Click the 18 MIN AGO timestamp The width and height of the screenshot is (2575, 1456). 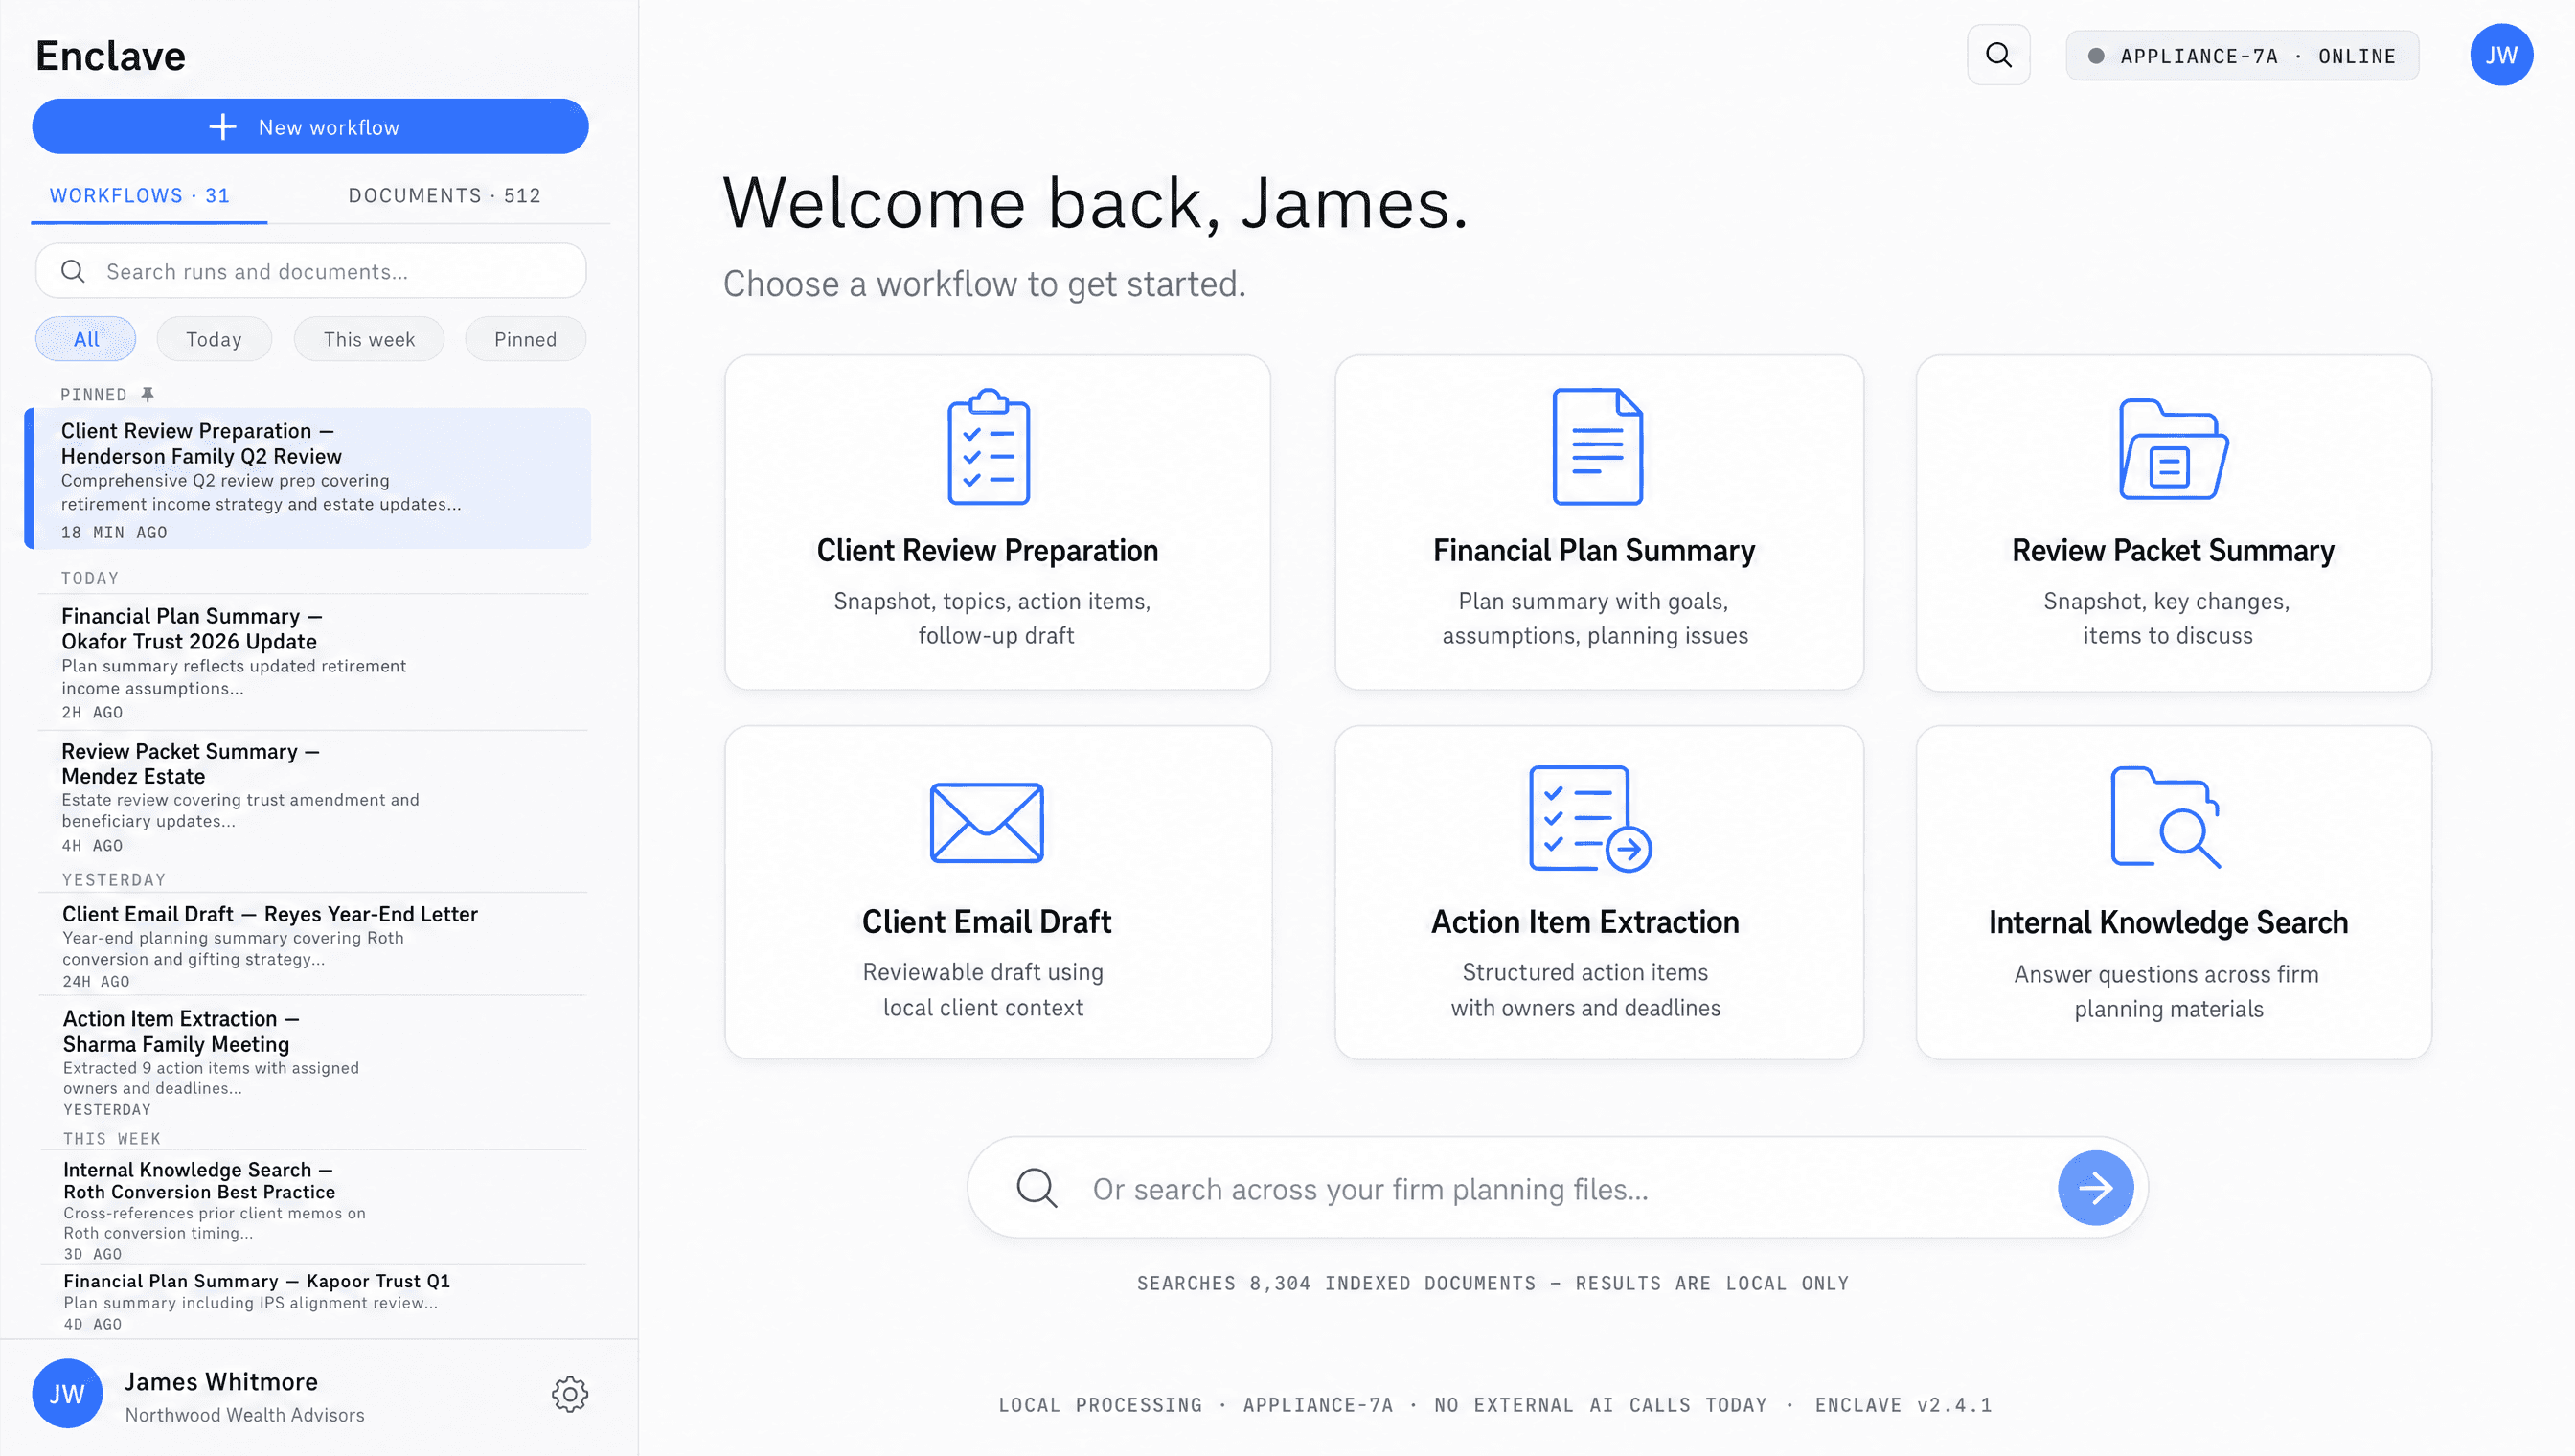click(114, 532)
